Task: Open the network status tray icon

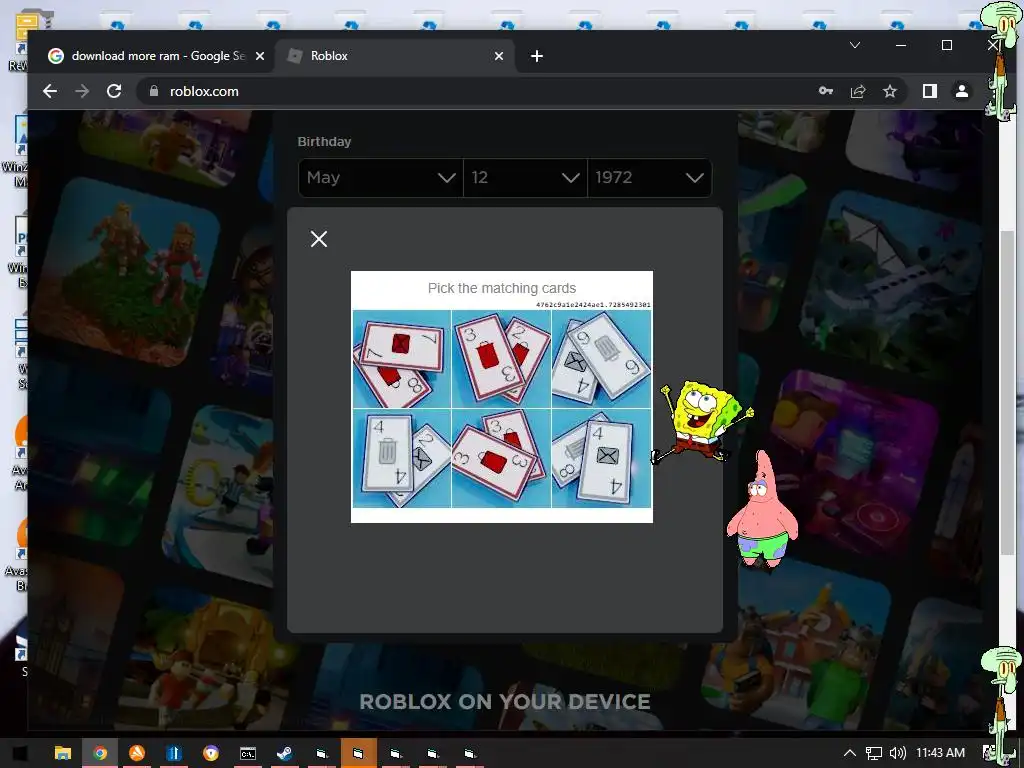Action: [874, 753]
